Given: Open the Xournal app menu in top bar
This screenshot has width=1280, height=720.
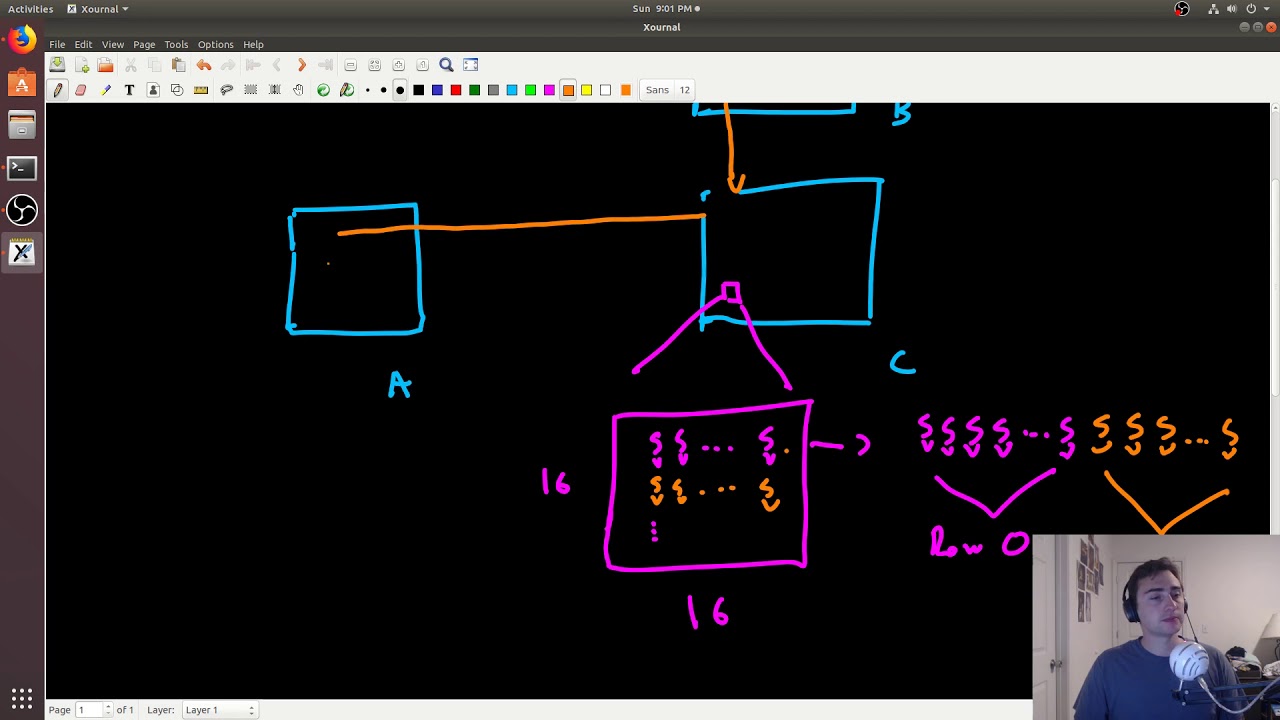Looking at the screenshot, I should [x=98, y=9].
